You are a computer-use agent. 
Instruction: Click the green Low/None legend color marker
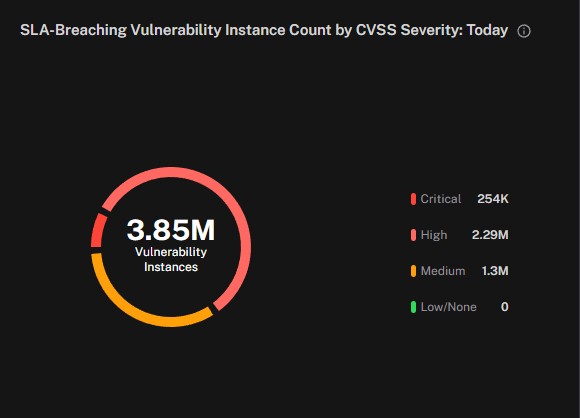(413, 307)
